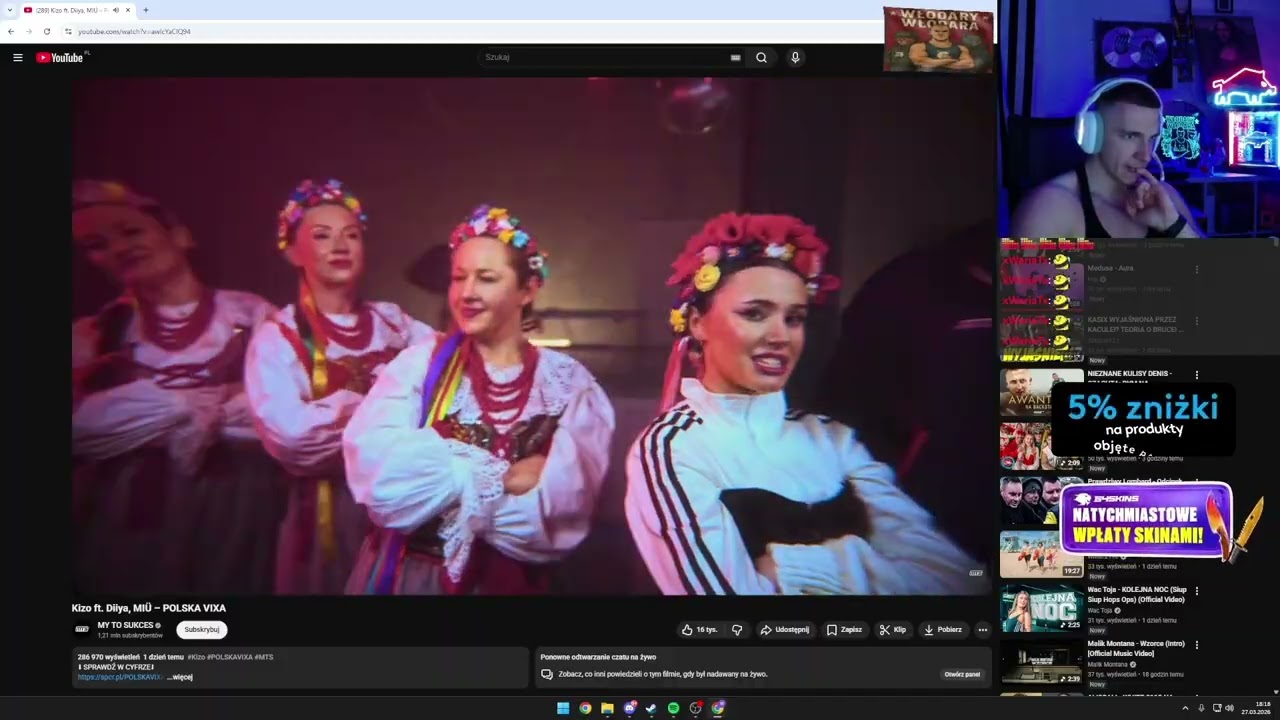
Task: Expand description with ...więcej
Action: (x=180, y=677)
